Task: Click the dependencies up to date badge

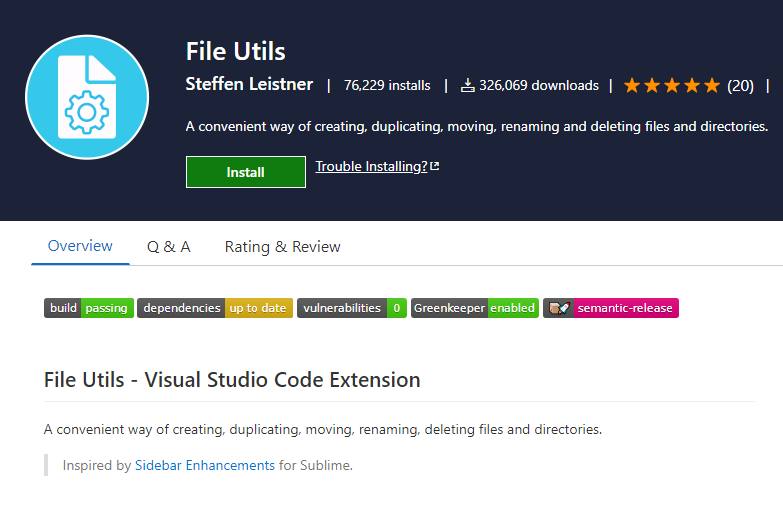Action: [x=215, y=308]
